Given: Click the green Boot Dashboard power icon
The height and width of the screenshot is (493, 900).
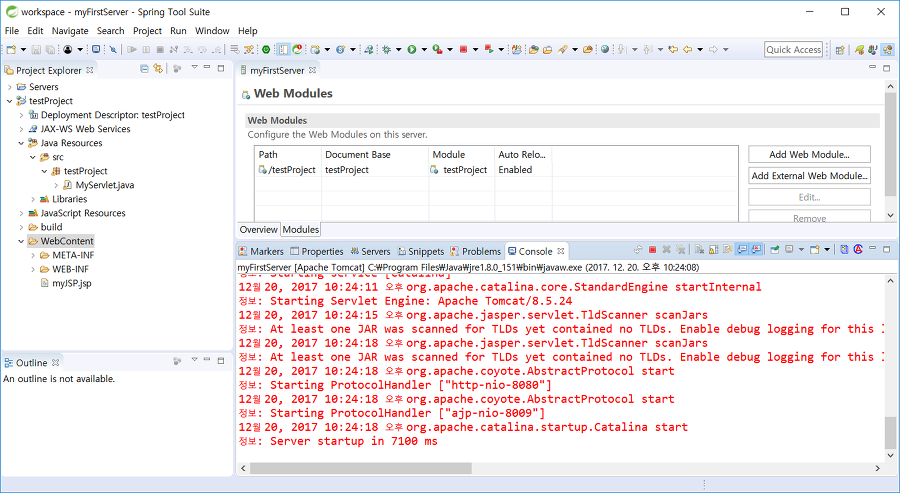Looking at the screenshot, I should 266,50.
